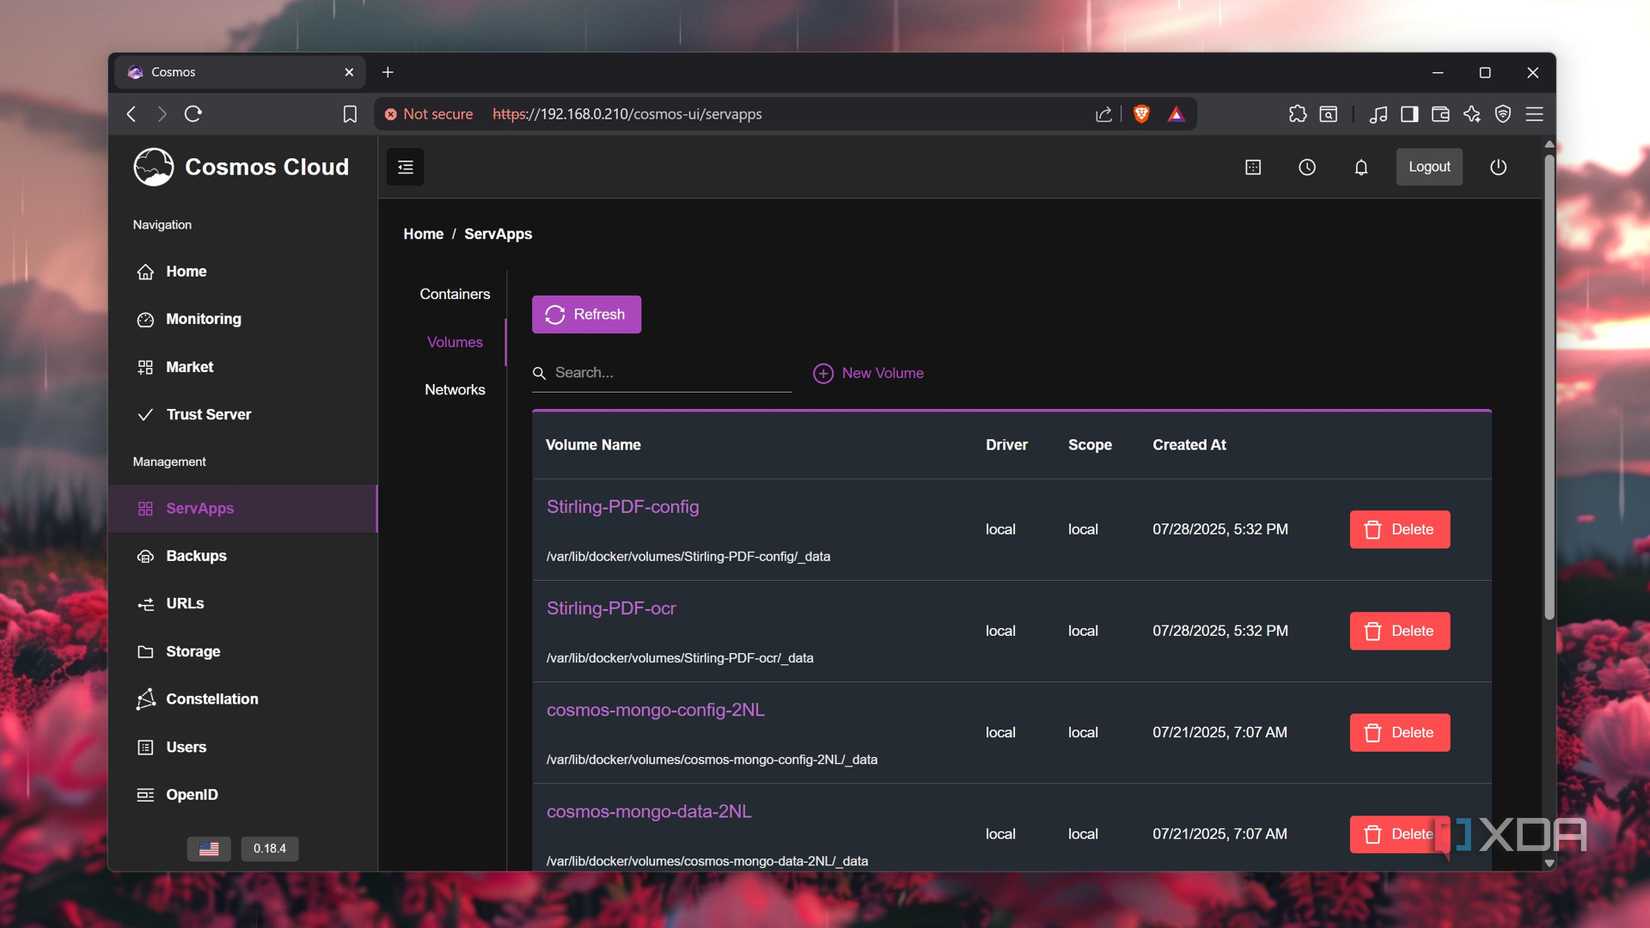The width and height of the screenshot is (1650, 928).
Task: Open the terminal/grid icon in the header
Action: (1253, 167)
